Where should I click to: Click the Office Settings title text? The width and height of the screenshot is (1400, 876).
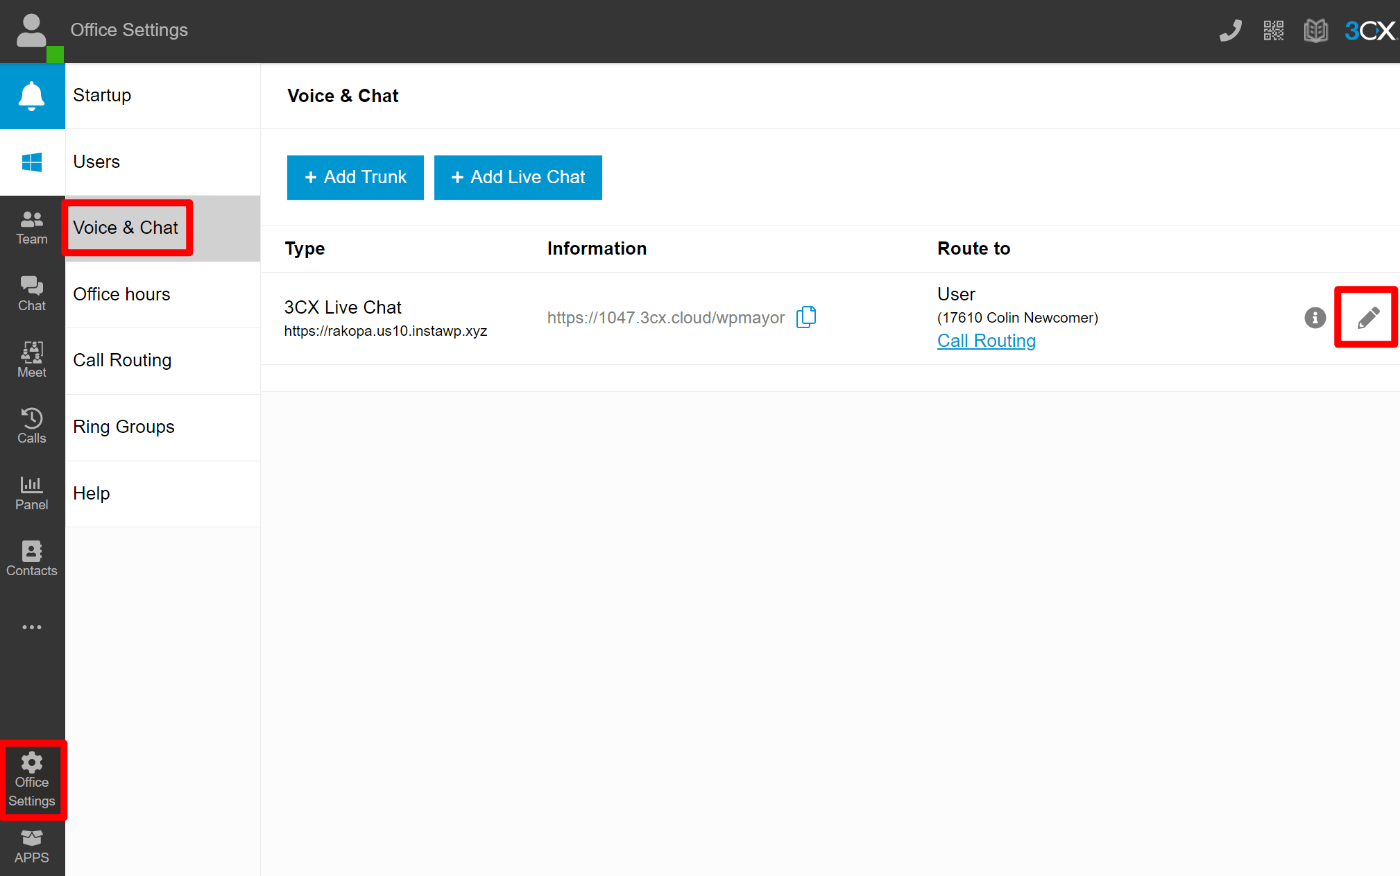tap(129, 30)
